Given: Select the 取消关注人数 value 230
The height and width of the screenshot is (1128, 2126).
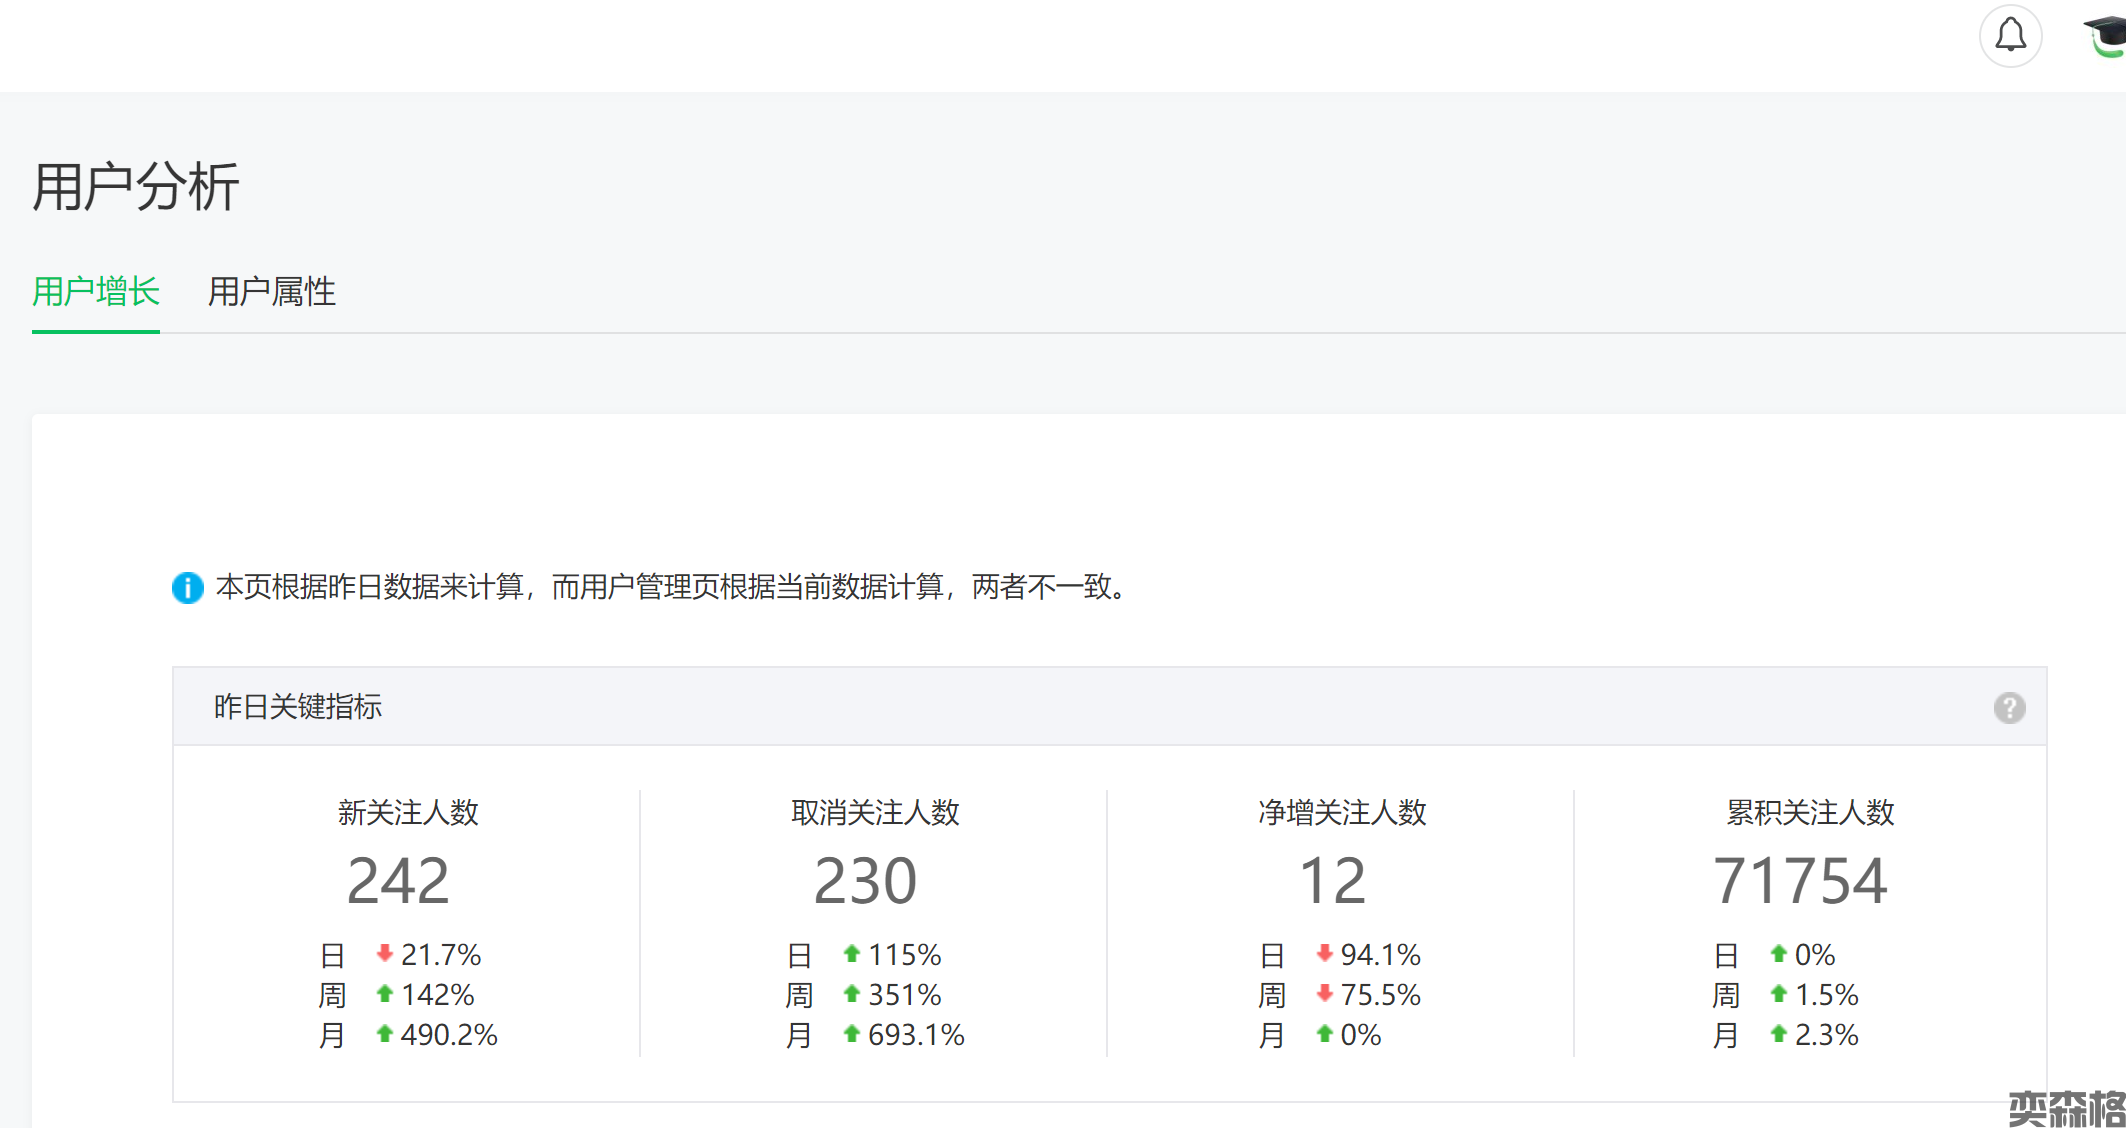Looking at the screenshot, I should [865, 881].
